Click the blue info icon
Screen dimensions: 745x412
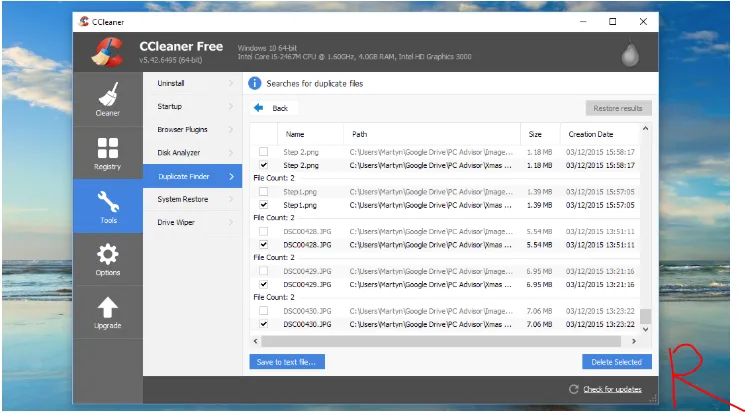point(255,84)
